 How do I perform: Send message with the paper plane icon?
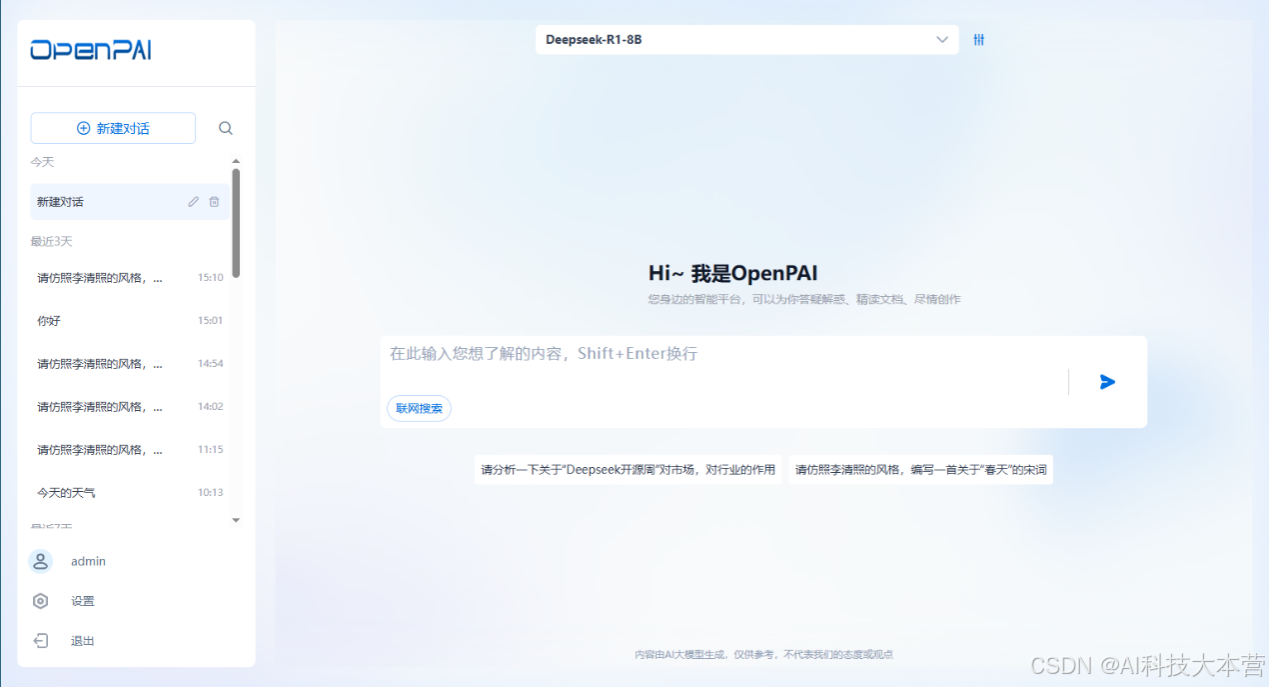(x=1107, y=382)
